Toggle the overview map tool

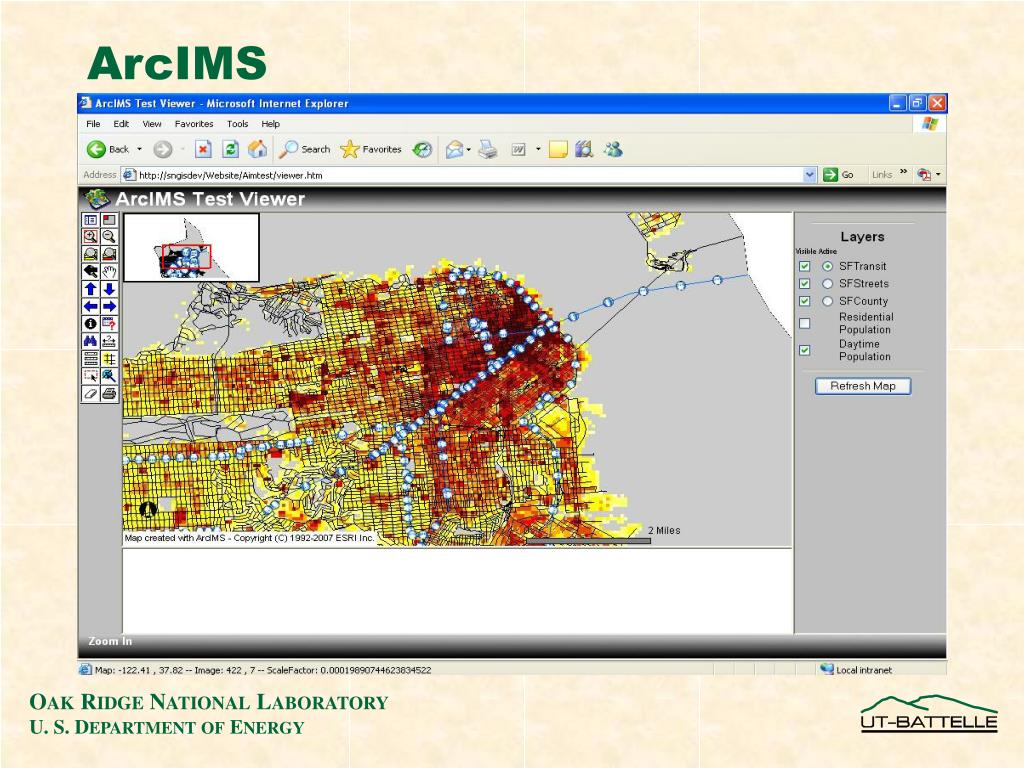point(109,220)
